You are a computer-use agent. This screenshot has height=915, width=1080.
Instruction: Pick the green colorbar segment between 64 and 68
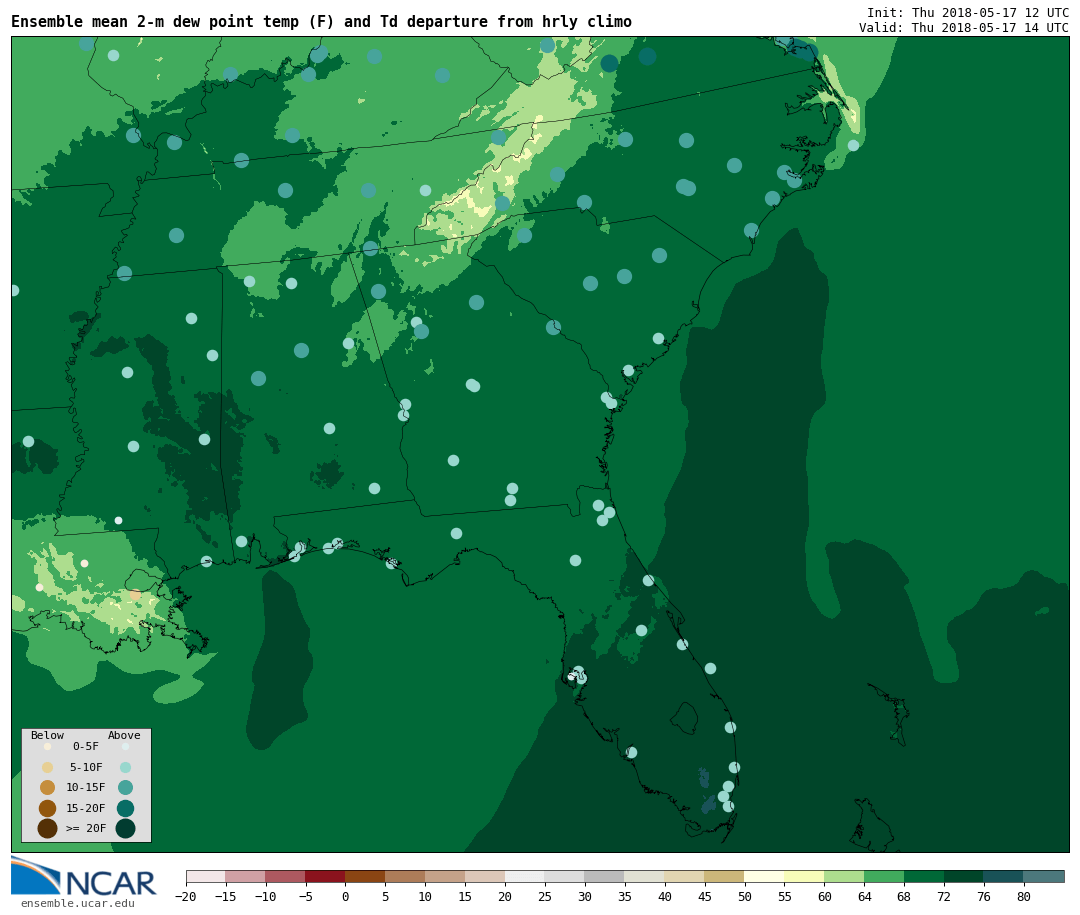pos(885,876)
